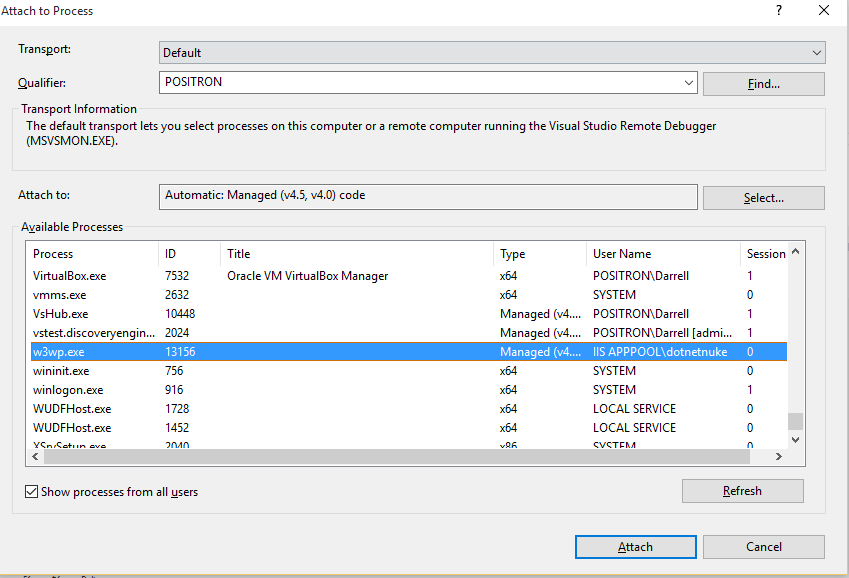The height and width of the screenshot is (578, 849).
Task: Click the Attach button
Action: (x=635, y=547)
